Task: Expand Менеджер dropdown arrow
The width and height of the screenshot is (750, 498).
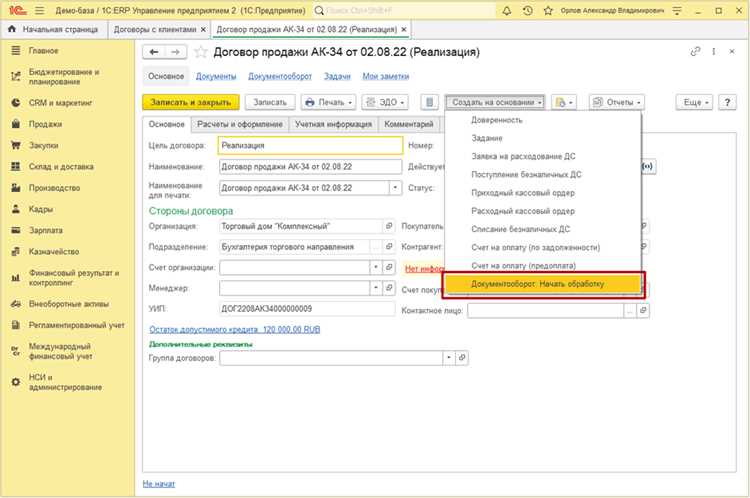Action: (376, 288)
